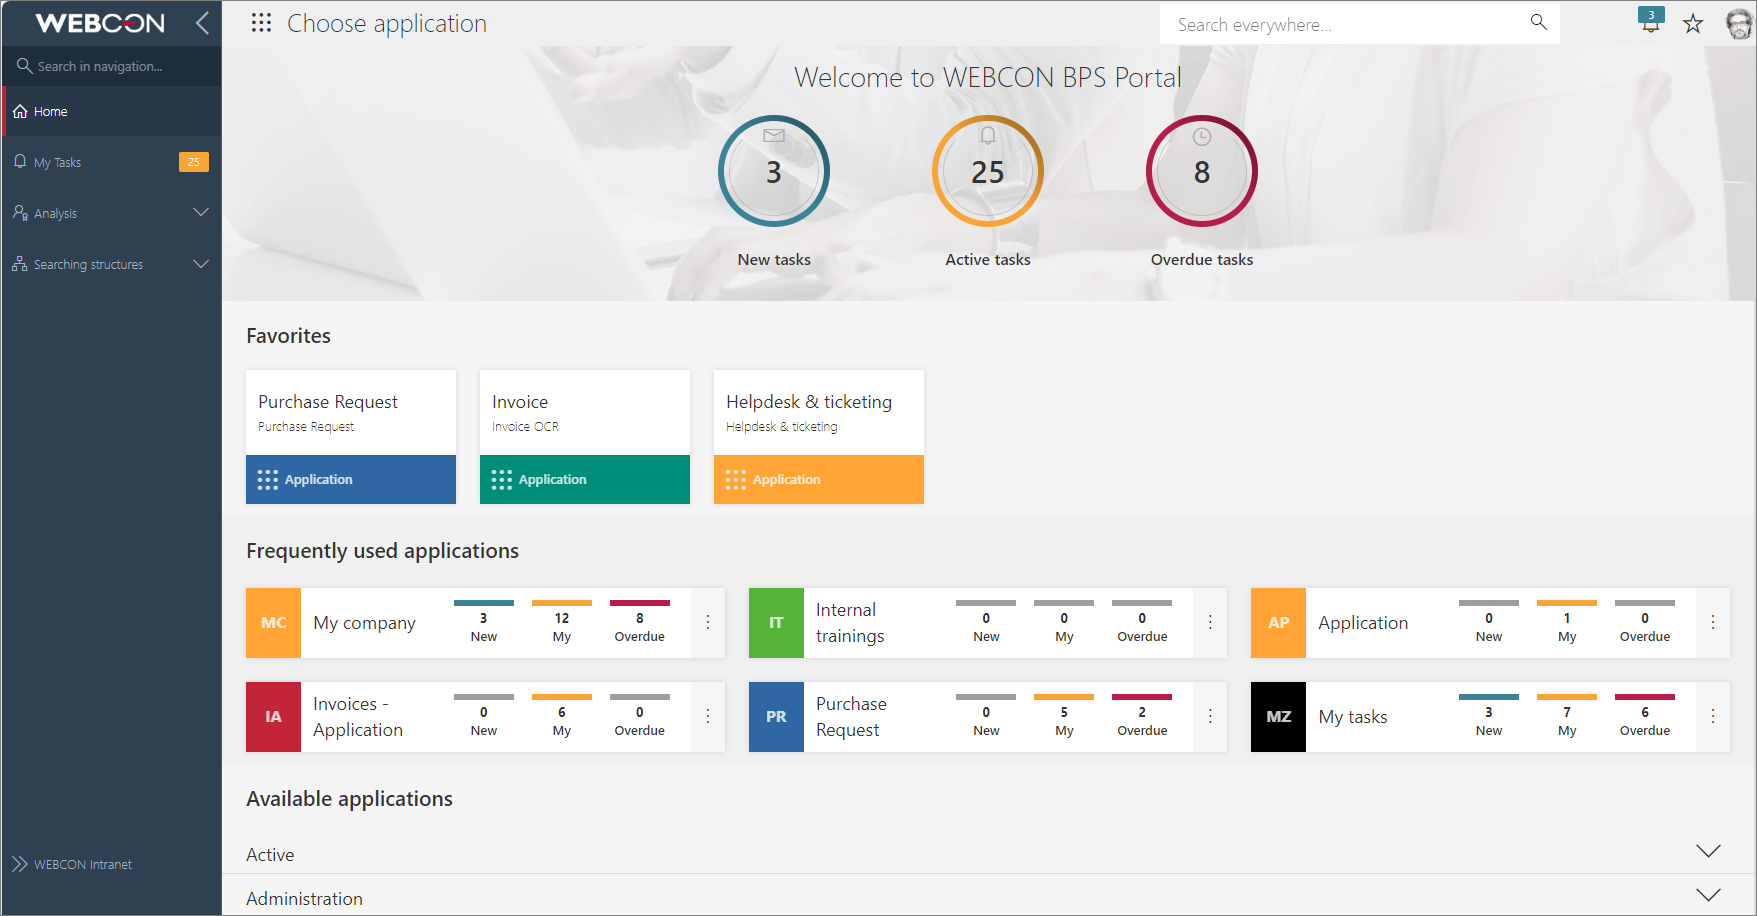Click the New tasks label
The width and height of the screenshot is (1757, 916).
[x=774, y=260]
